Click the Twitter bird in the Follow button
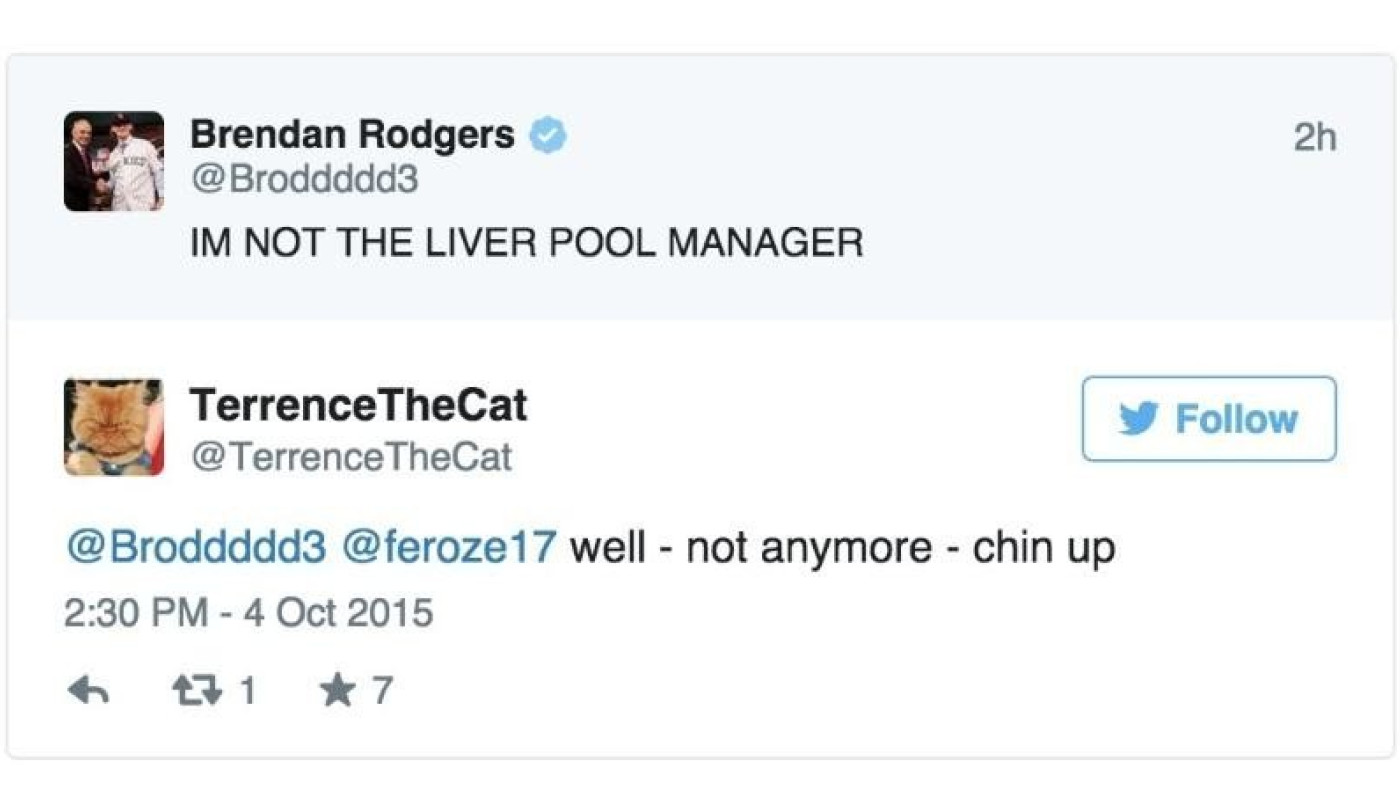 [x=1140, y=419]
